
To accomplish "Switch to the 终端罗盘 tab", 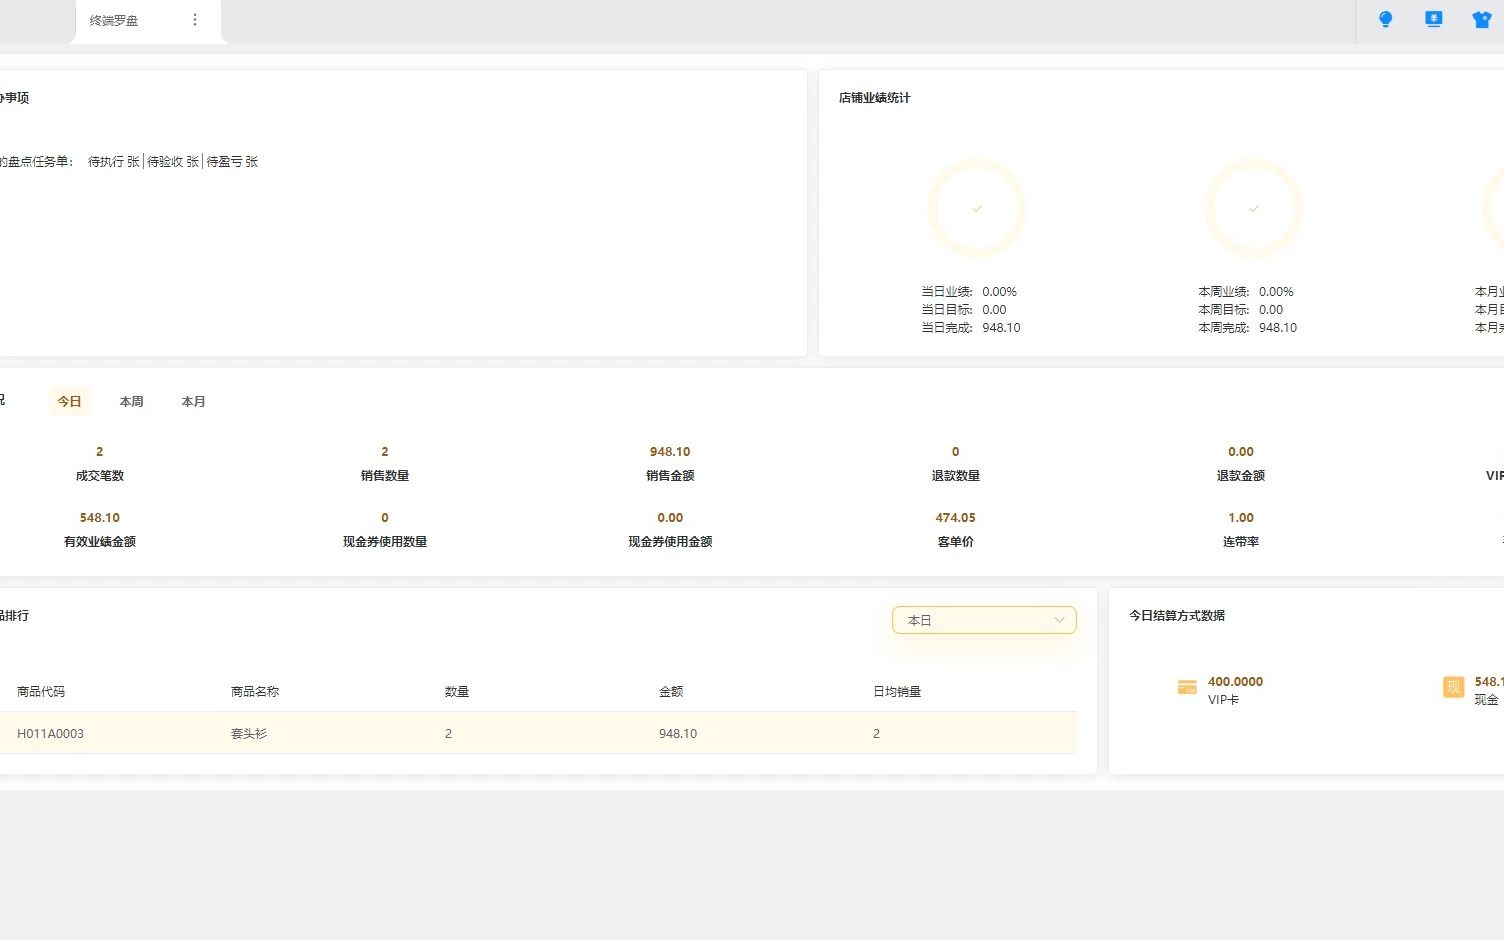I will (x=114, y=20).
